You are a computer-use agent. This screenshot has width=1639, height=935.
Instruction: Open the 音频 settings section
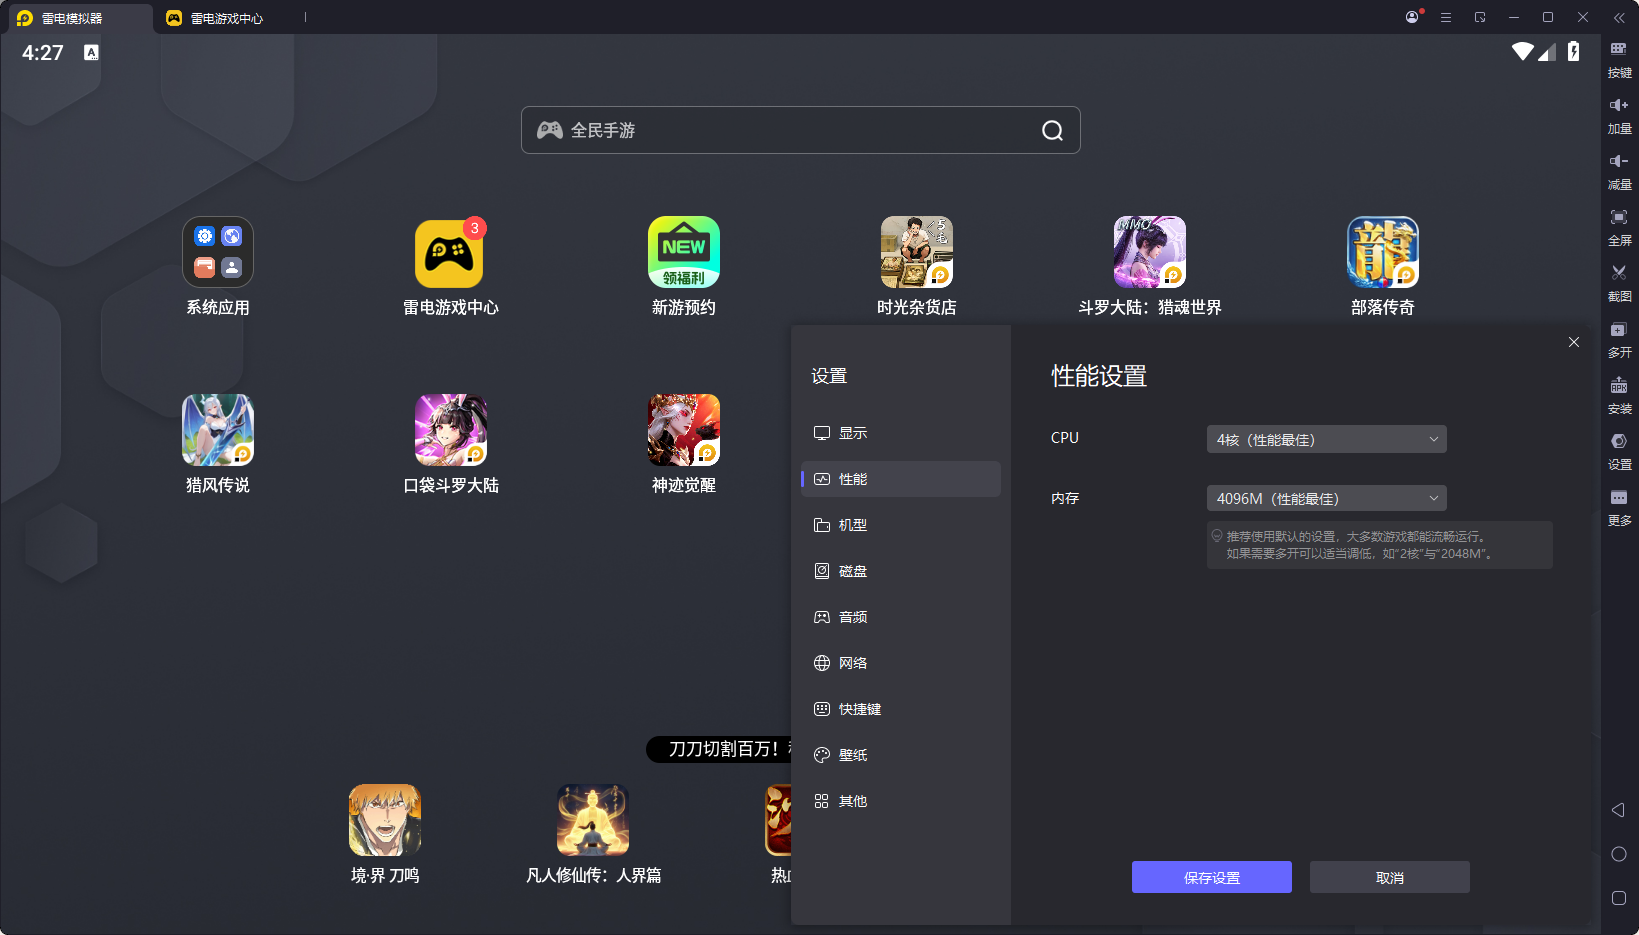click(x=901, y=617)
